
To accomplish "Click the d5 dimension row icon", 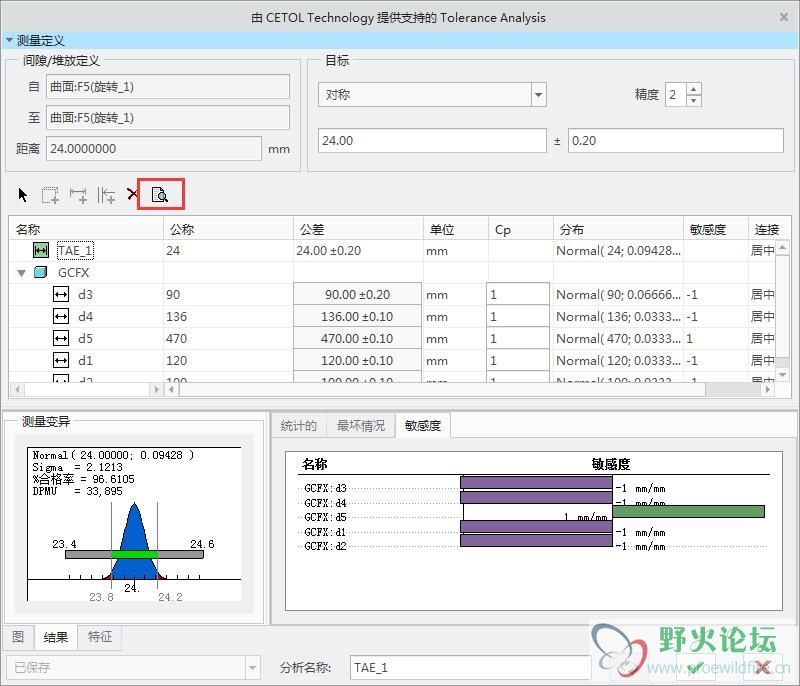I will [x=61, y=338].
